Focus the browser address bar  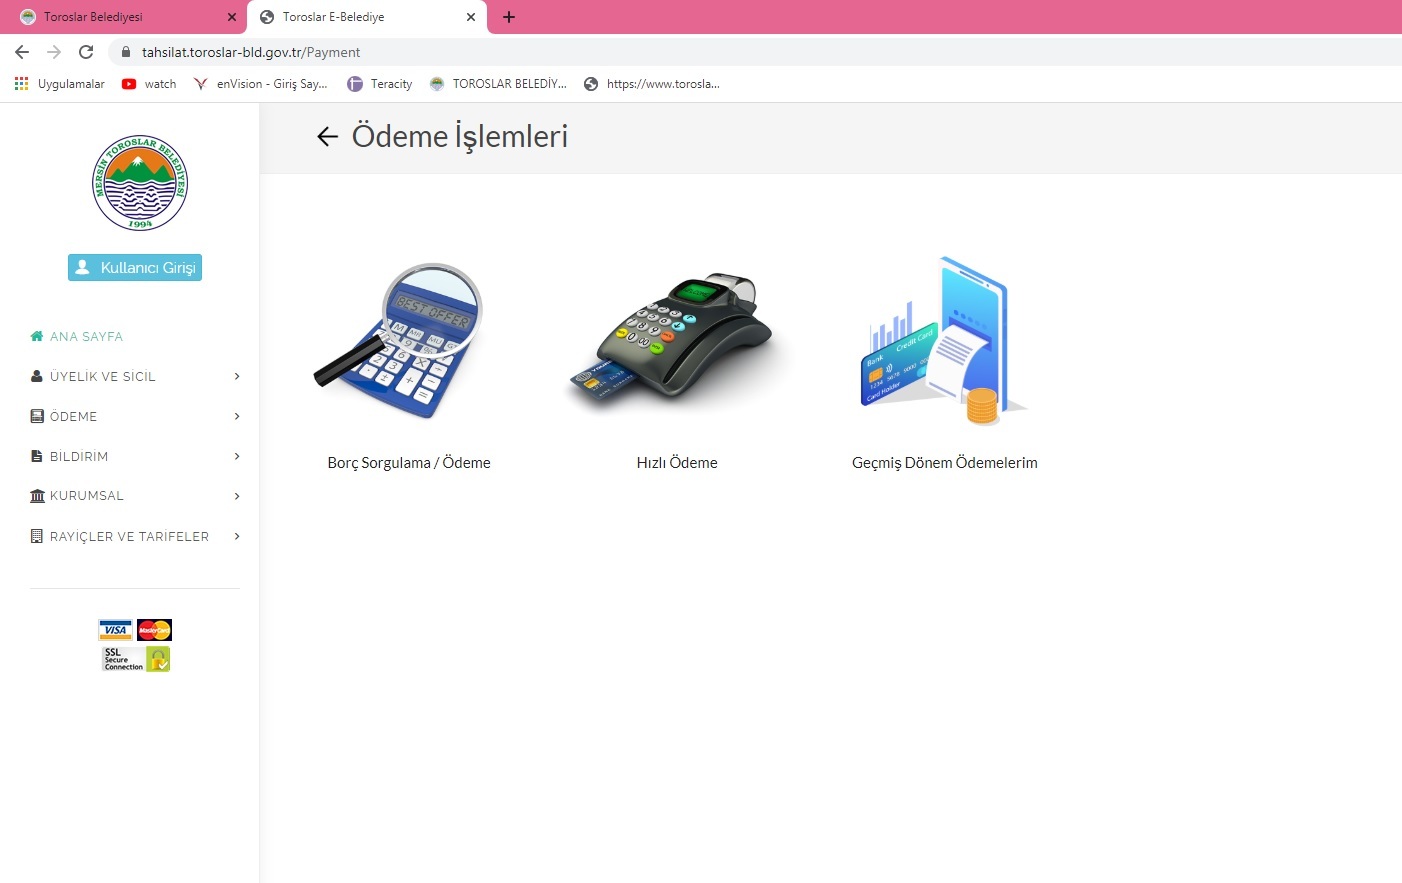(x=750, y=52)
